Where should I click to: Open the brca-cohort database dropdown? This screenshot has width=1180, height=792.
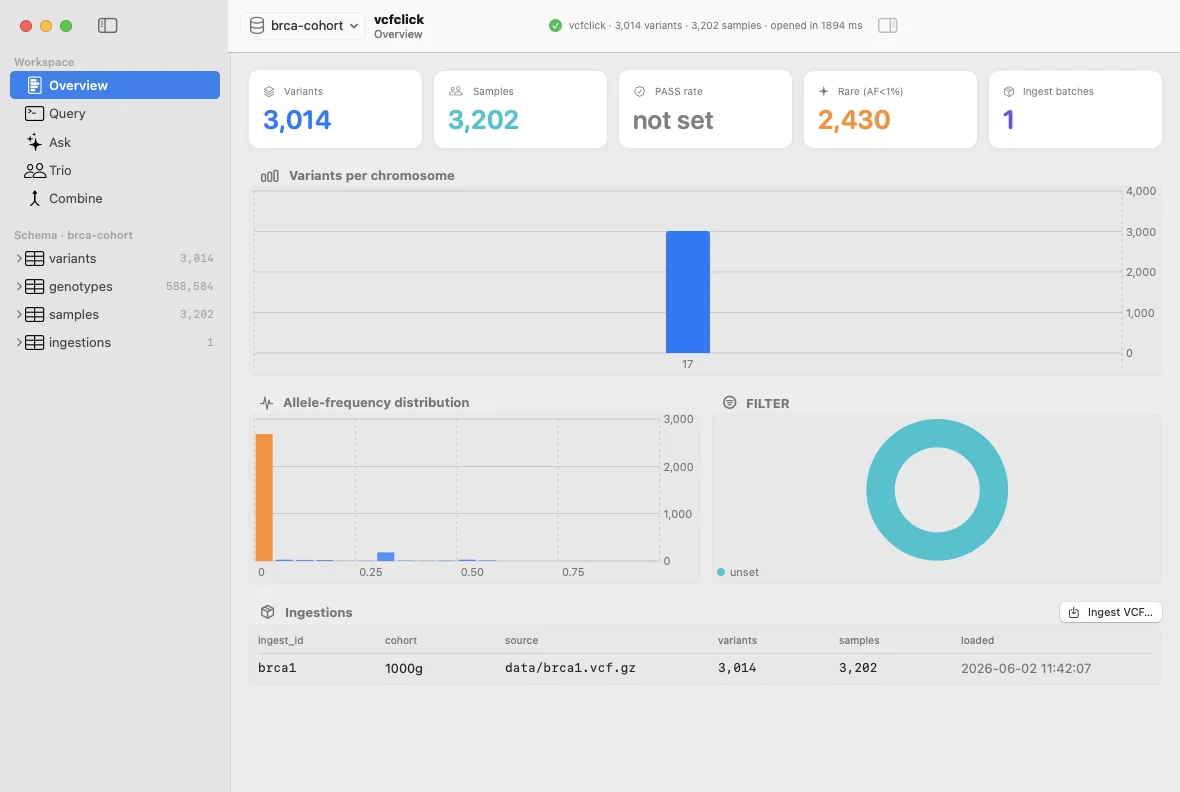click(303, 26)
